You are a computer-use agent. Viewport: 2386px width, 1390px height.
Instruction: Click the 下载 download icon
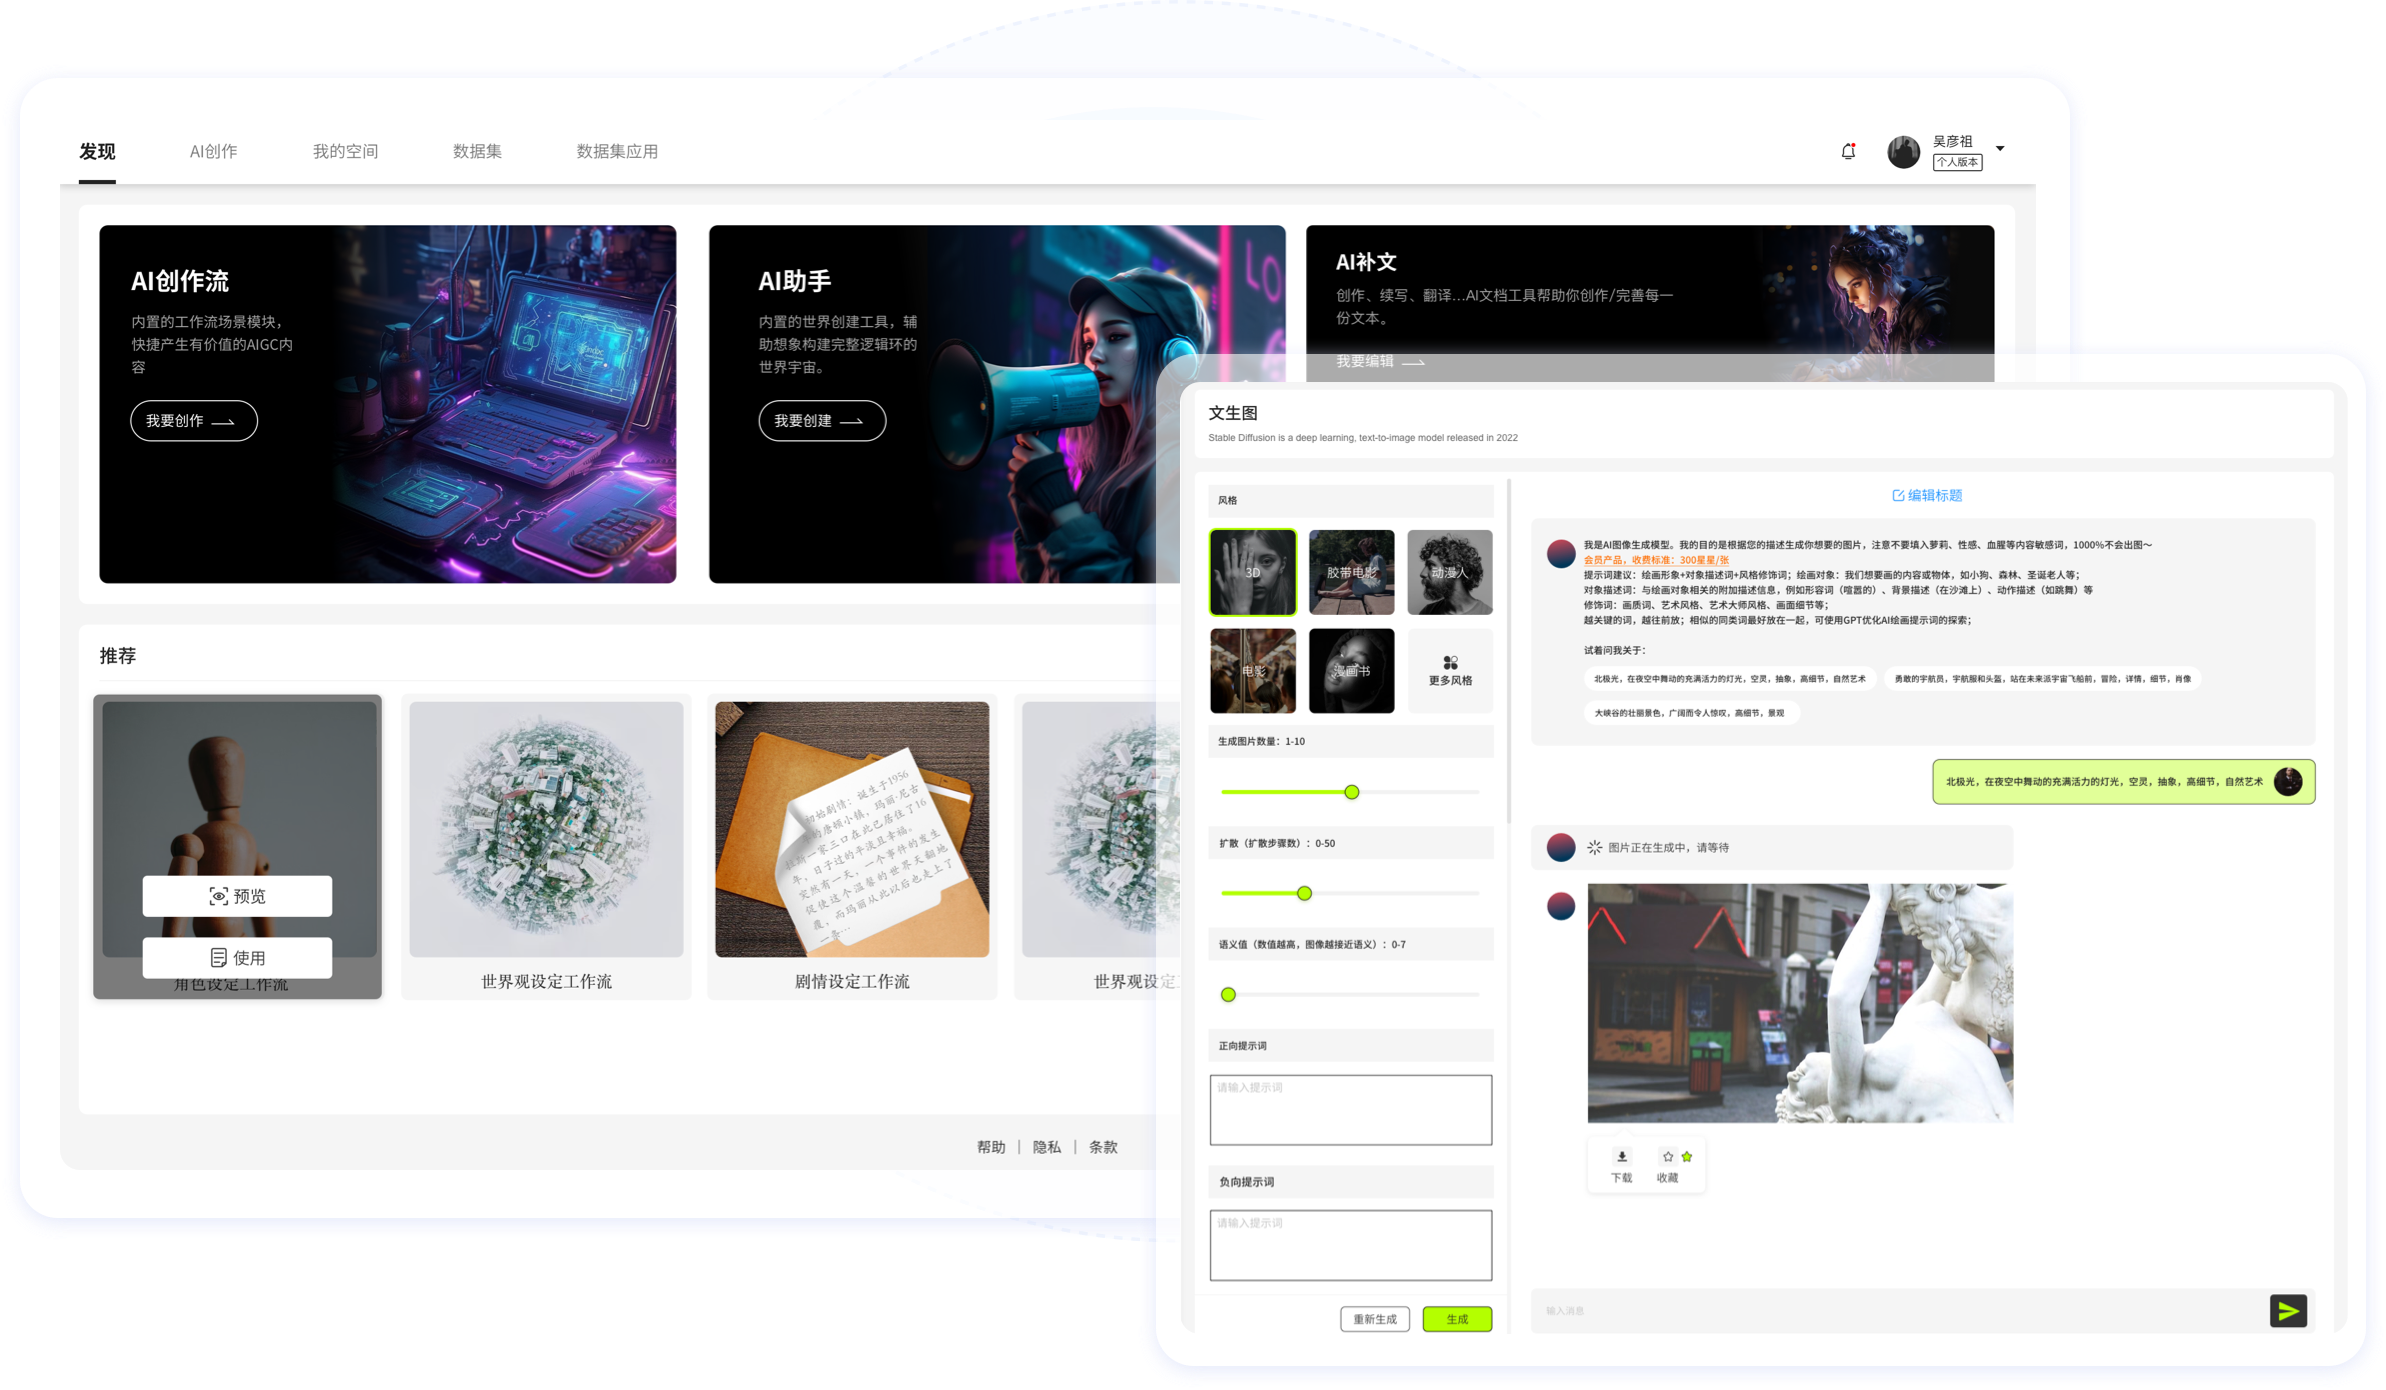tap(1621, 1157)
